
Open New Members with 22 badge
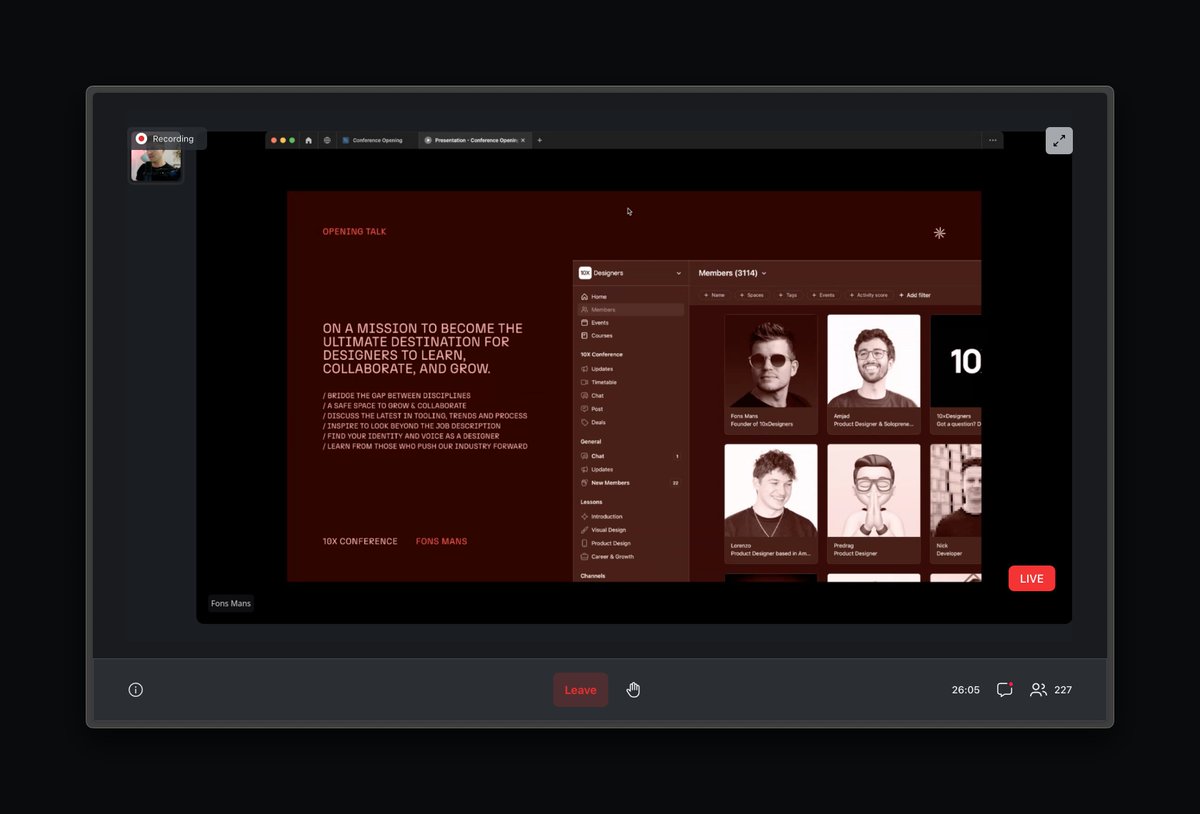(631, 483)
